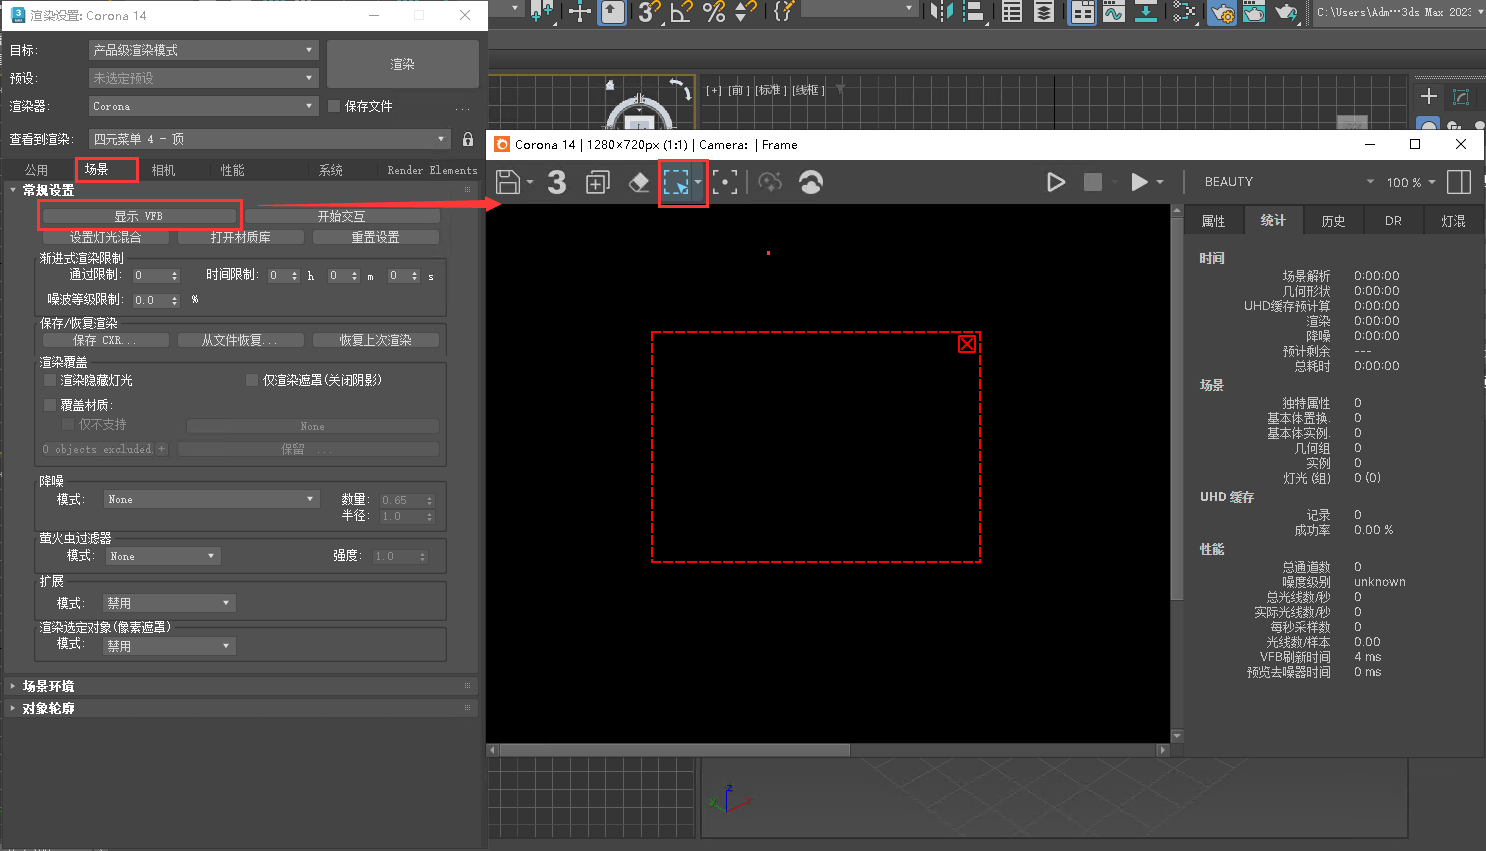Screen dimensions: 1486x851
Task: Click the eraser clear VFB icon
Action: point(639,182)
